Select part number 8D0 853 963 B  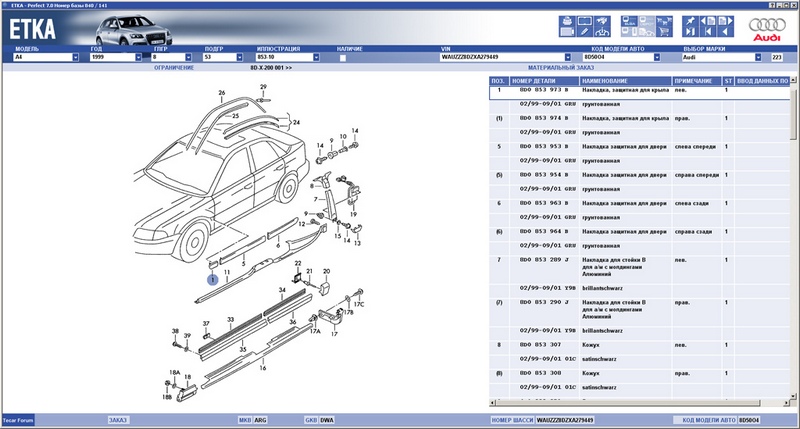pos(544,203)
